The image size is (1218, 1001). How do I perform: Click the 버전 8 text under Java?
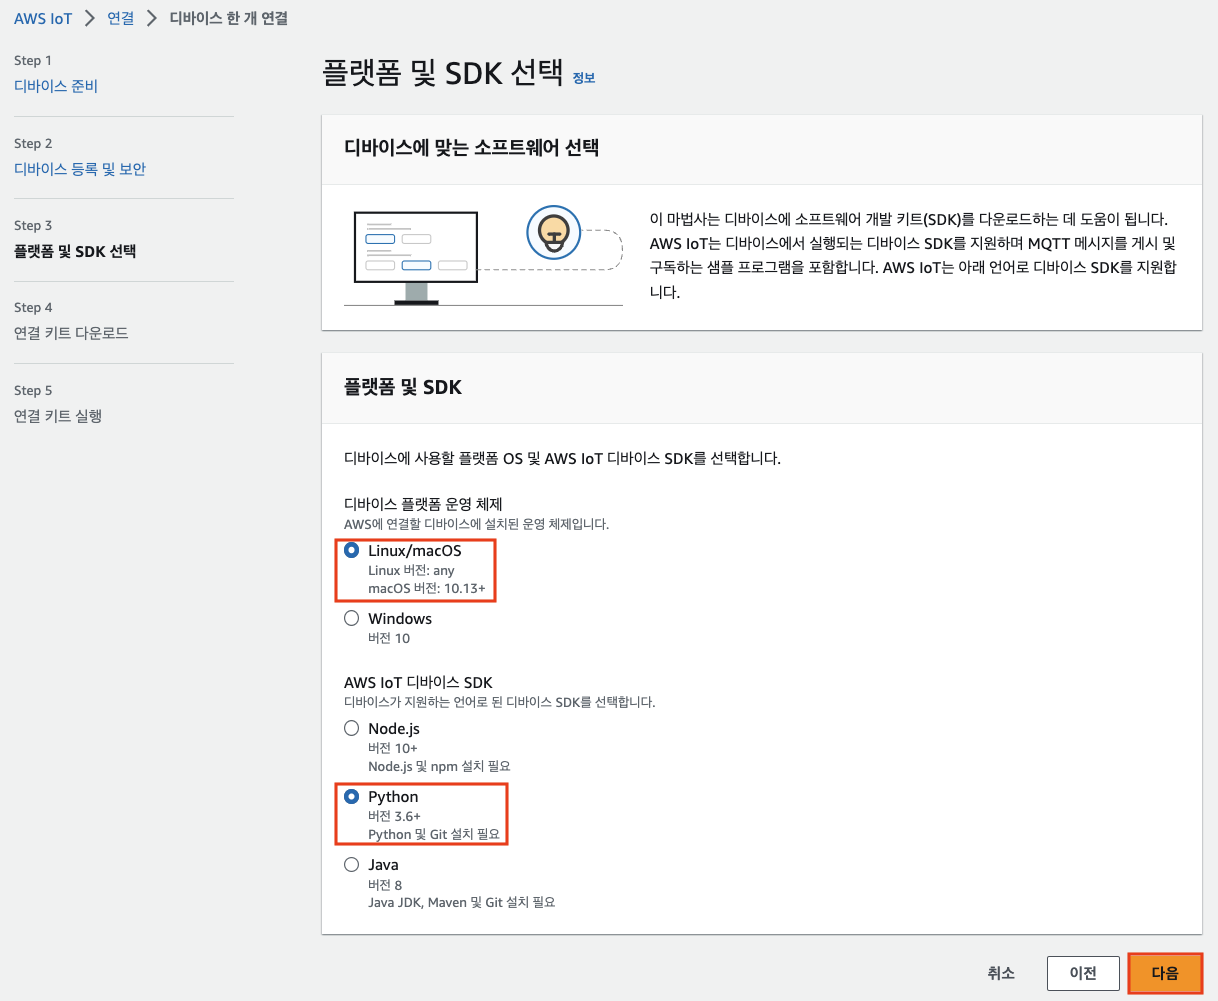tap(385, 885)
